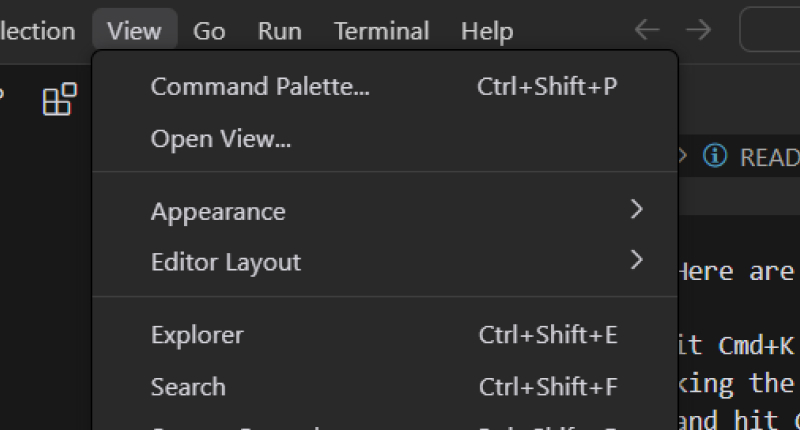Viewport: 800px width, 430px height.
Task: Click the info icon beside README
Action: pyautogui.click(x=714, y=157)
